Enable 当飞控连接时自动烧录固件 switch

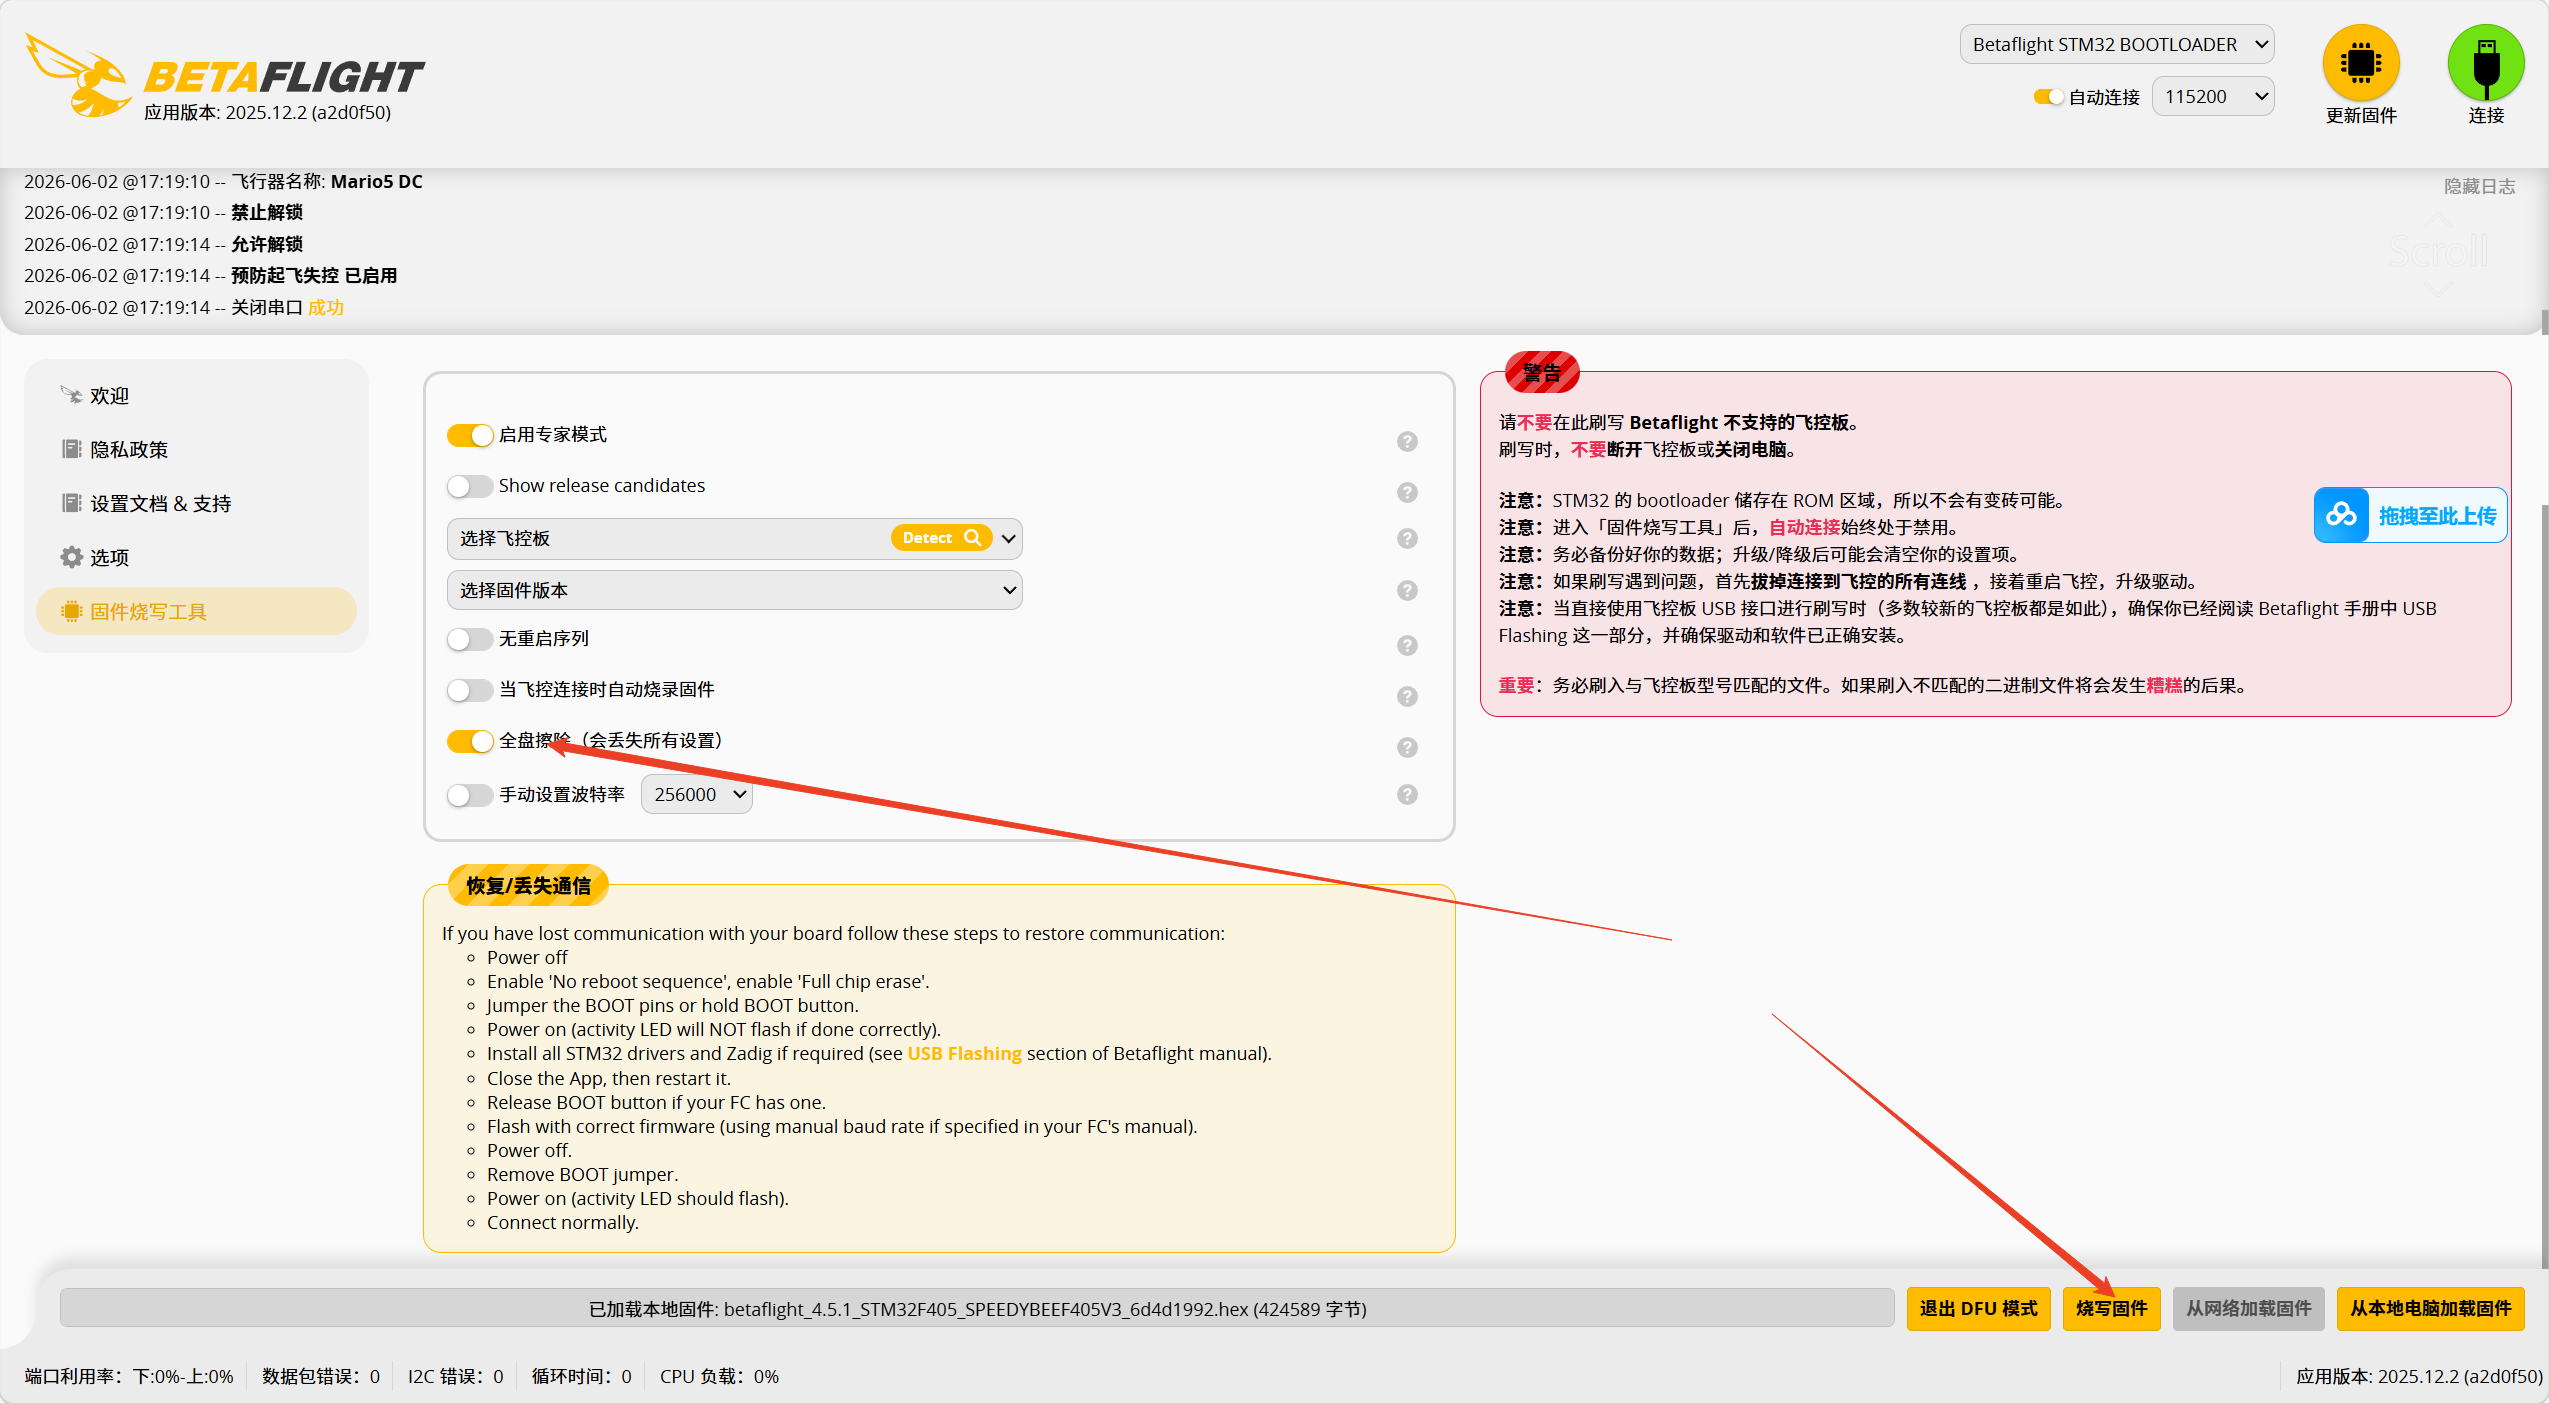(470, 690)
